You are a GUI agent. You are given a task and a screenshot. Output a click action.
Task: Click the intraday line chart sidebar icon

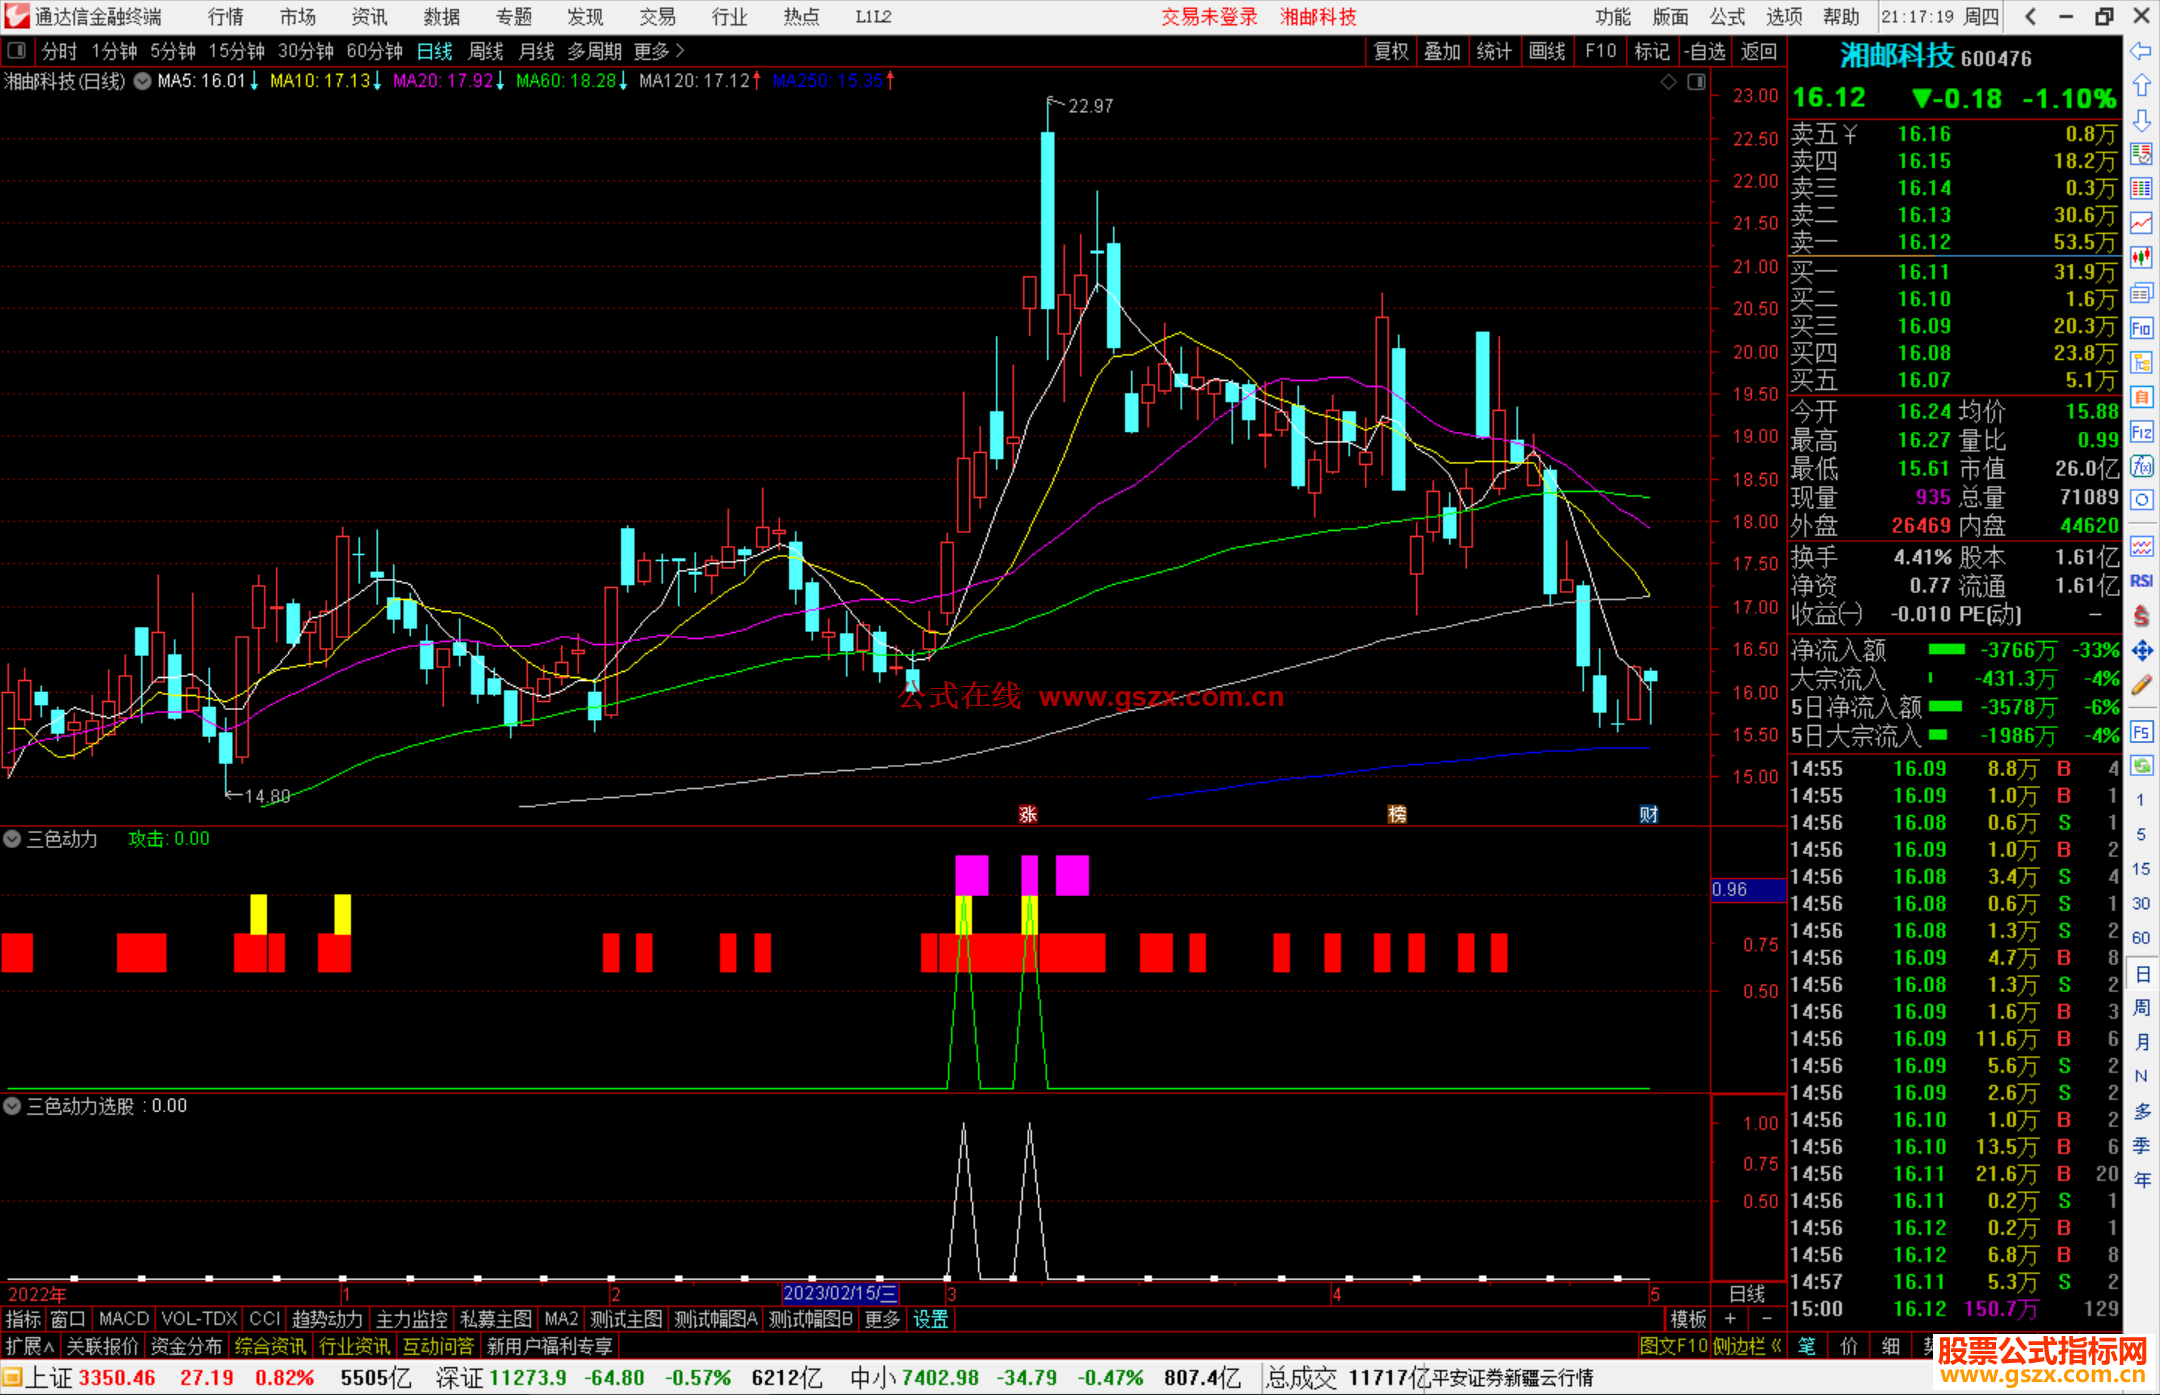(x=2141, y=223)
